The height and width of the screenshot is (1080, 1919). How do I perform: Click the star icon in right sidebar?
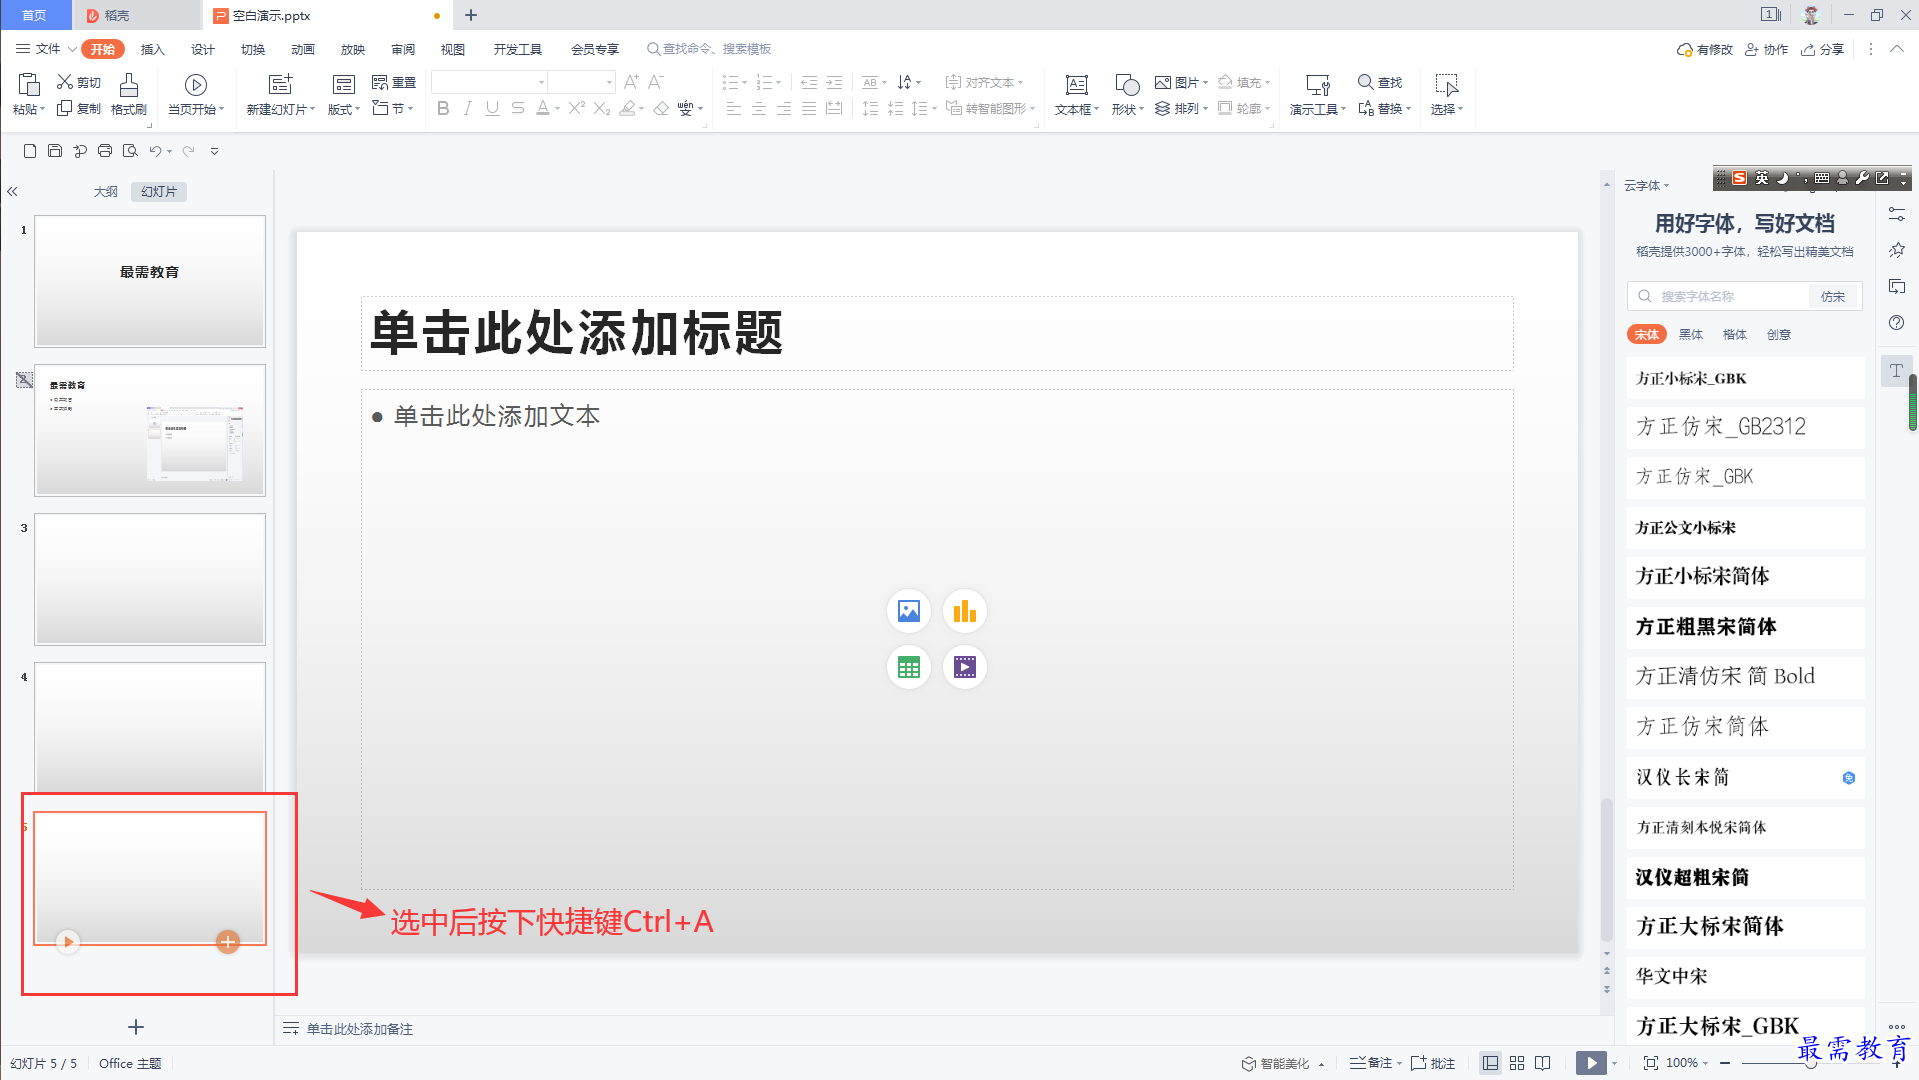point(1896,250)
